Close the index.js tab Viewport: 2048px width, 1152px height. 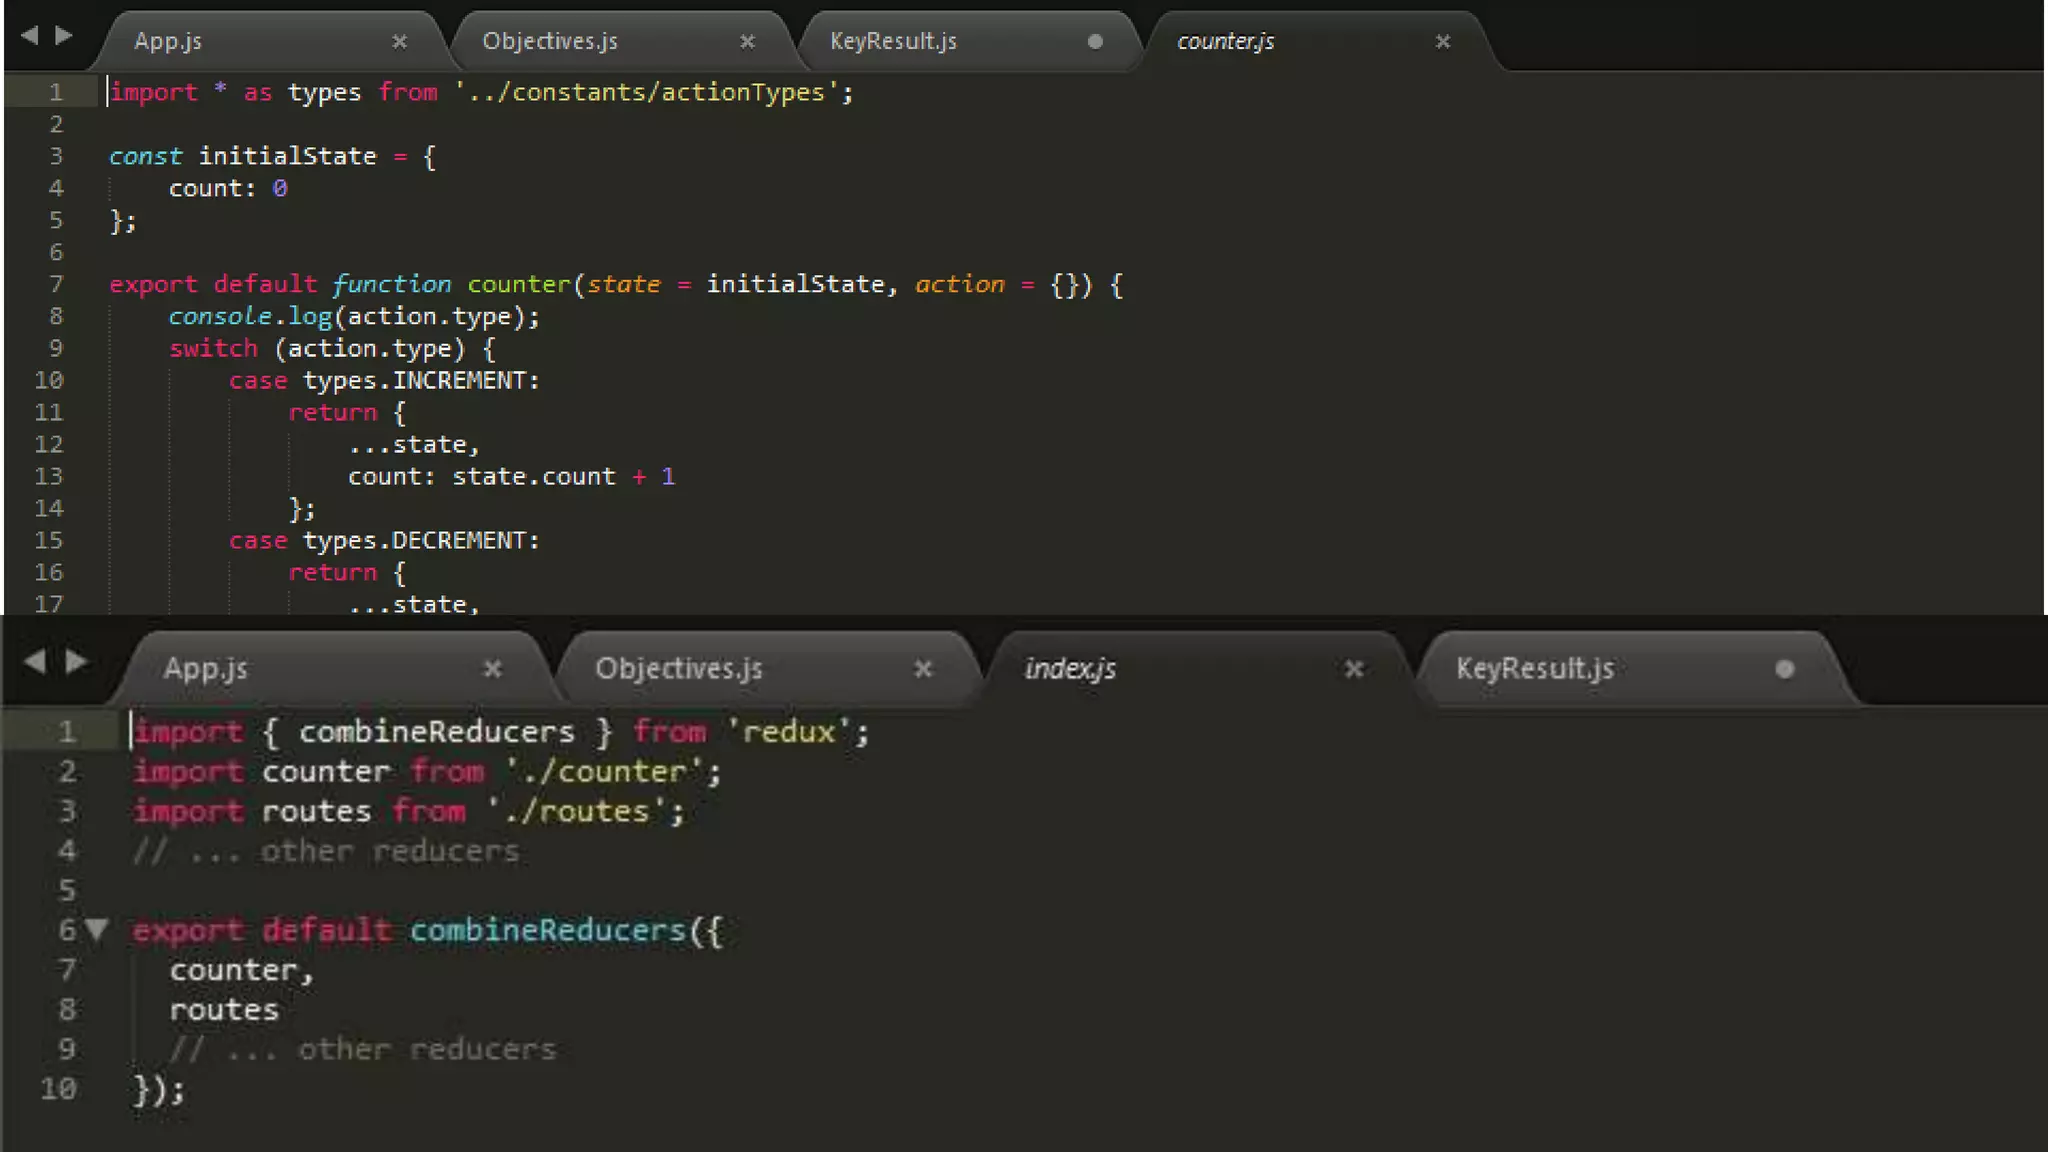coord(1354,668)
